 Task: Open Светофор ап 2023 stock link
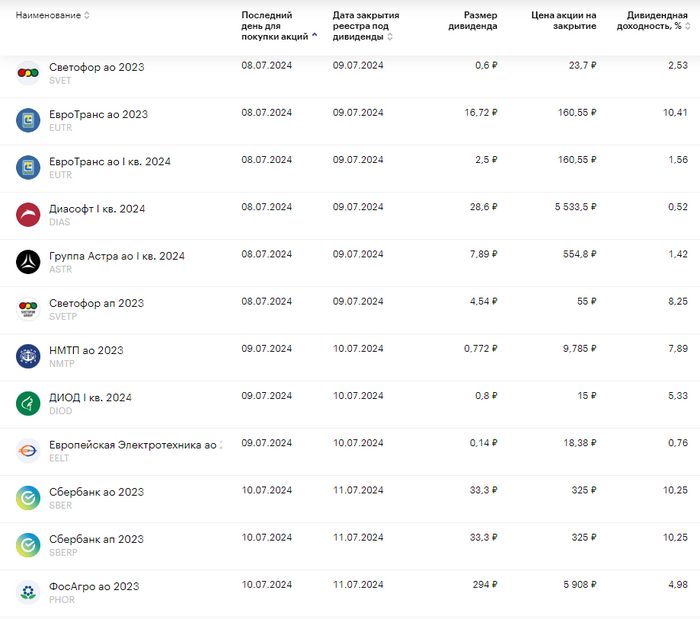click(x=96, y=303)
